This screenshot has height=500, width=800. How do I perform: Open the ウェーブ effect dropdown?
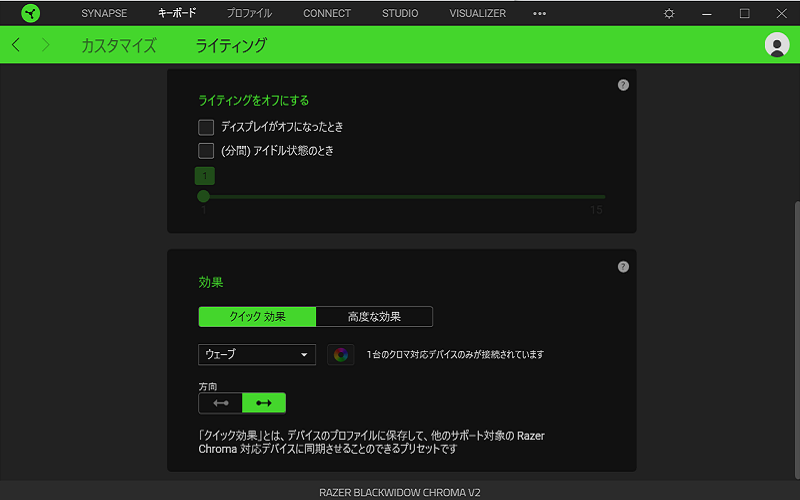click(257, 355)
